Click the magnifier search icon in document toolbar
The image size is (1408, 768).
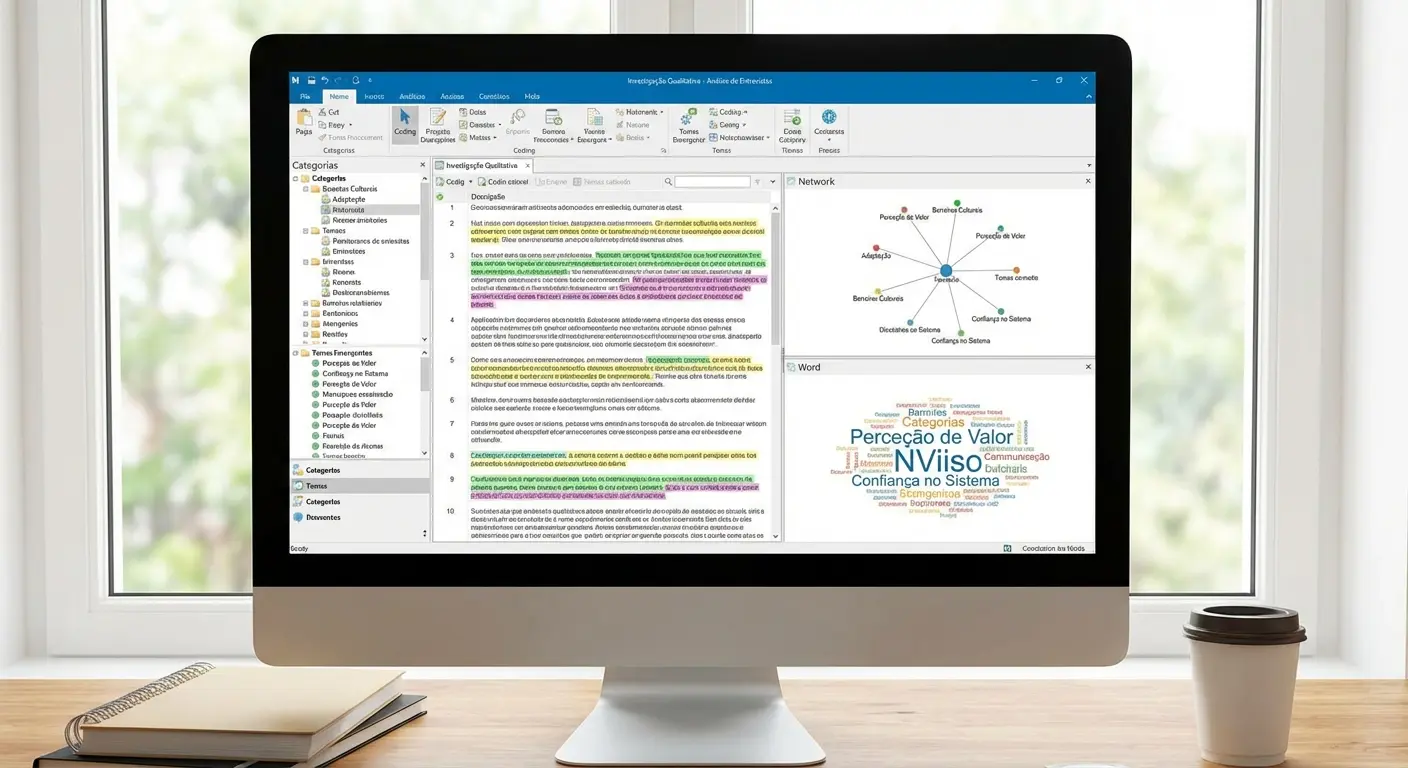pos(668,182)
